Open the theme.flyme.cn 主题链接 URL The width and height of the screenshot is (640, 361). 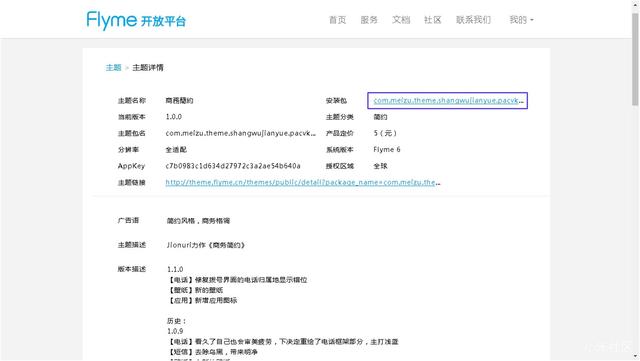pos(302,182)
